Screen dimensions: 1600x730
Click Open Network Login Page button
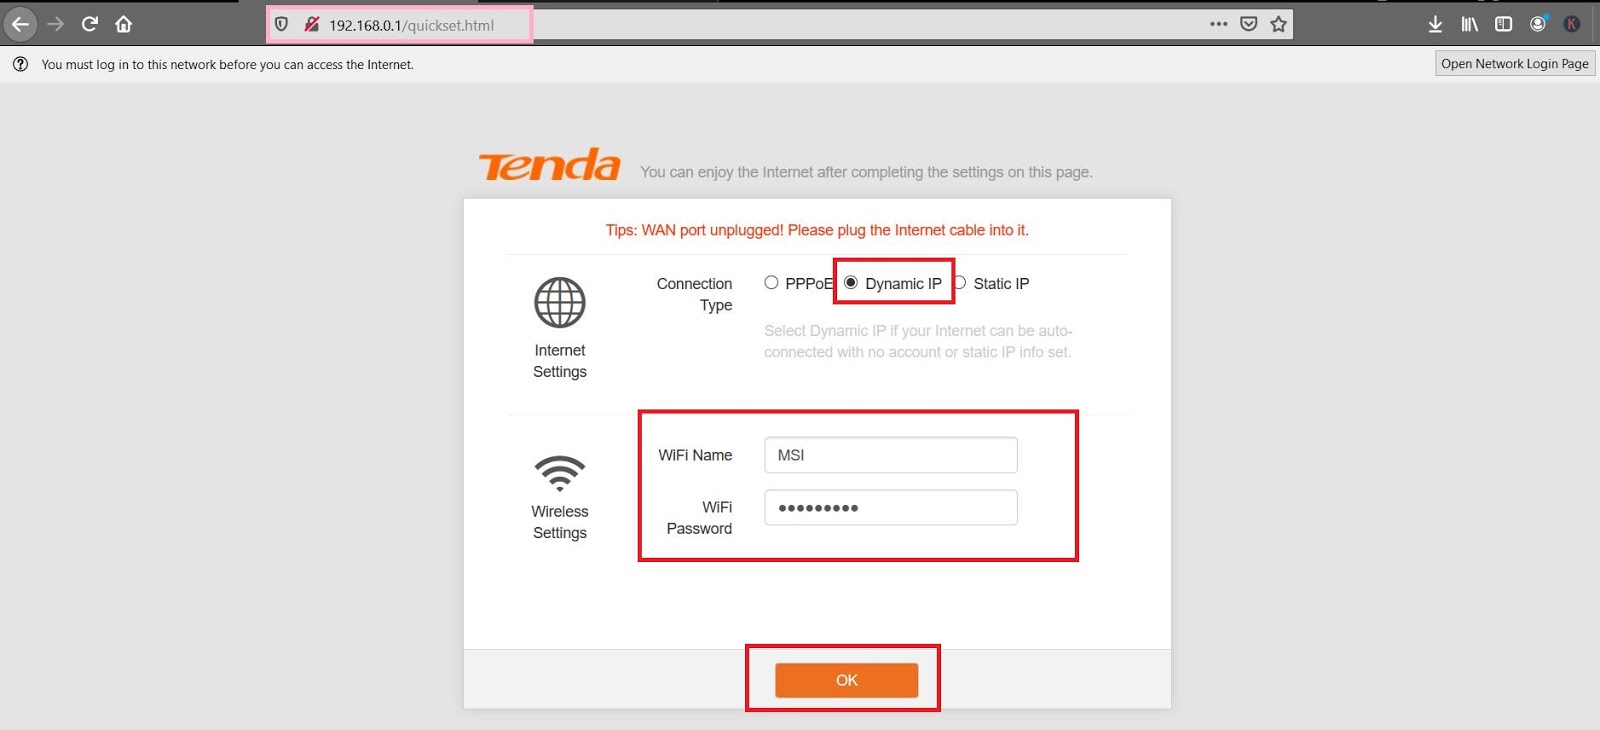coord(1515,64)
